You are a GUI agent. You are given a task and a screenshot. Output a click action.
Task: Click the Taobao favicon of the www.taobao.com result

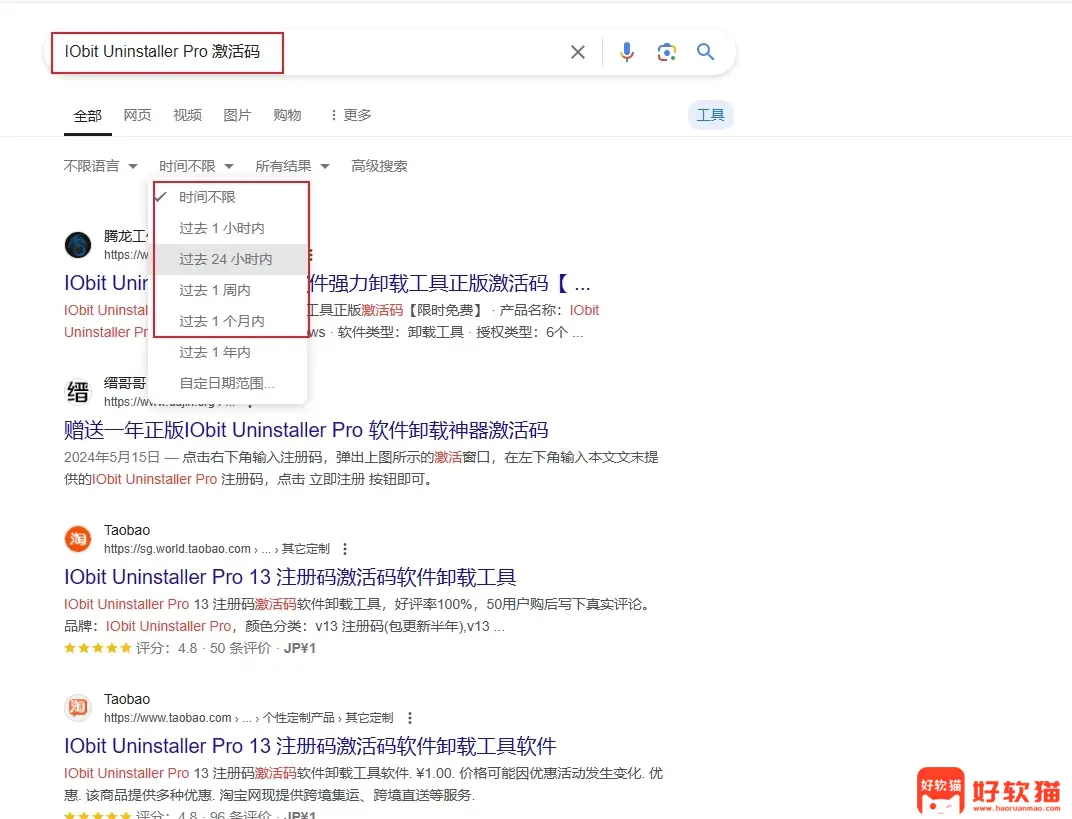[78, 708]
